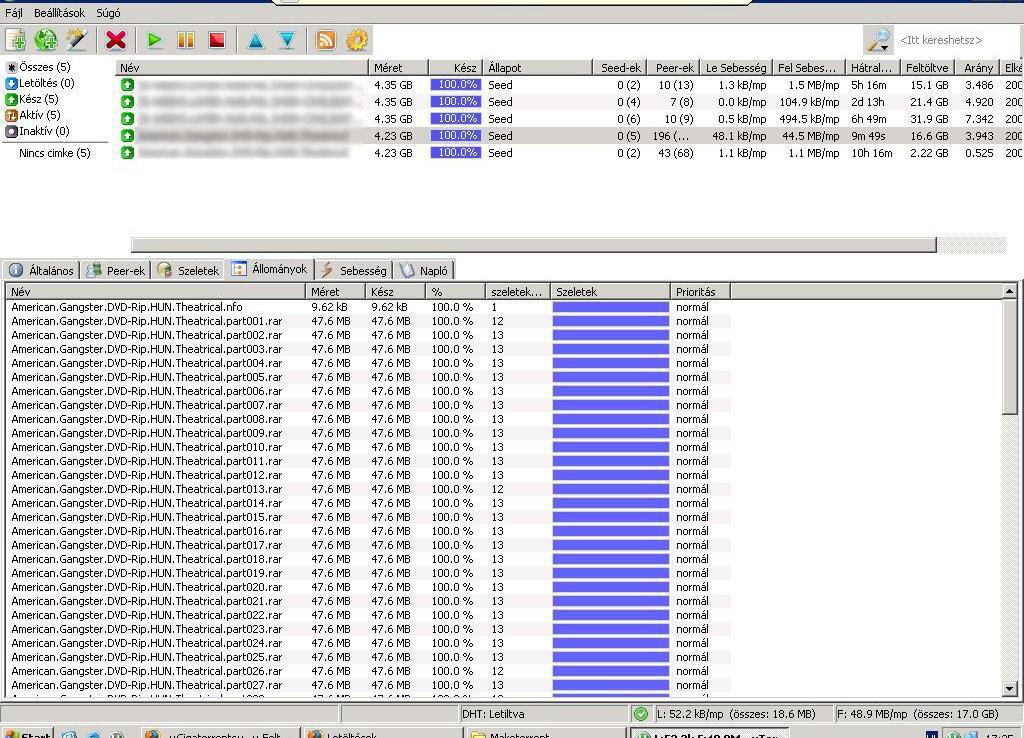Click the Add Torrent toolbar icon
This screenshot has height=738, width=1024.
[x=16, y=40]
